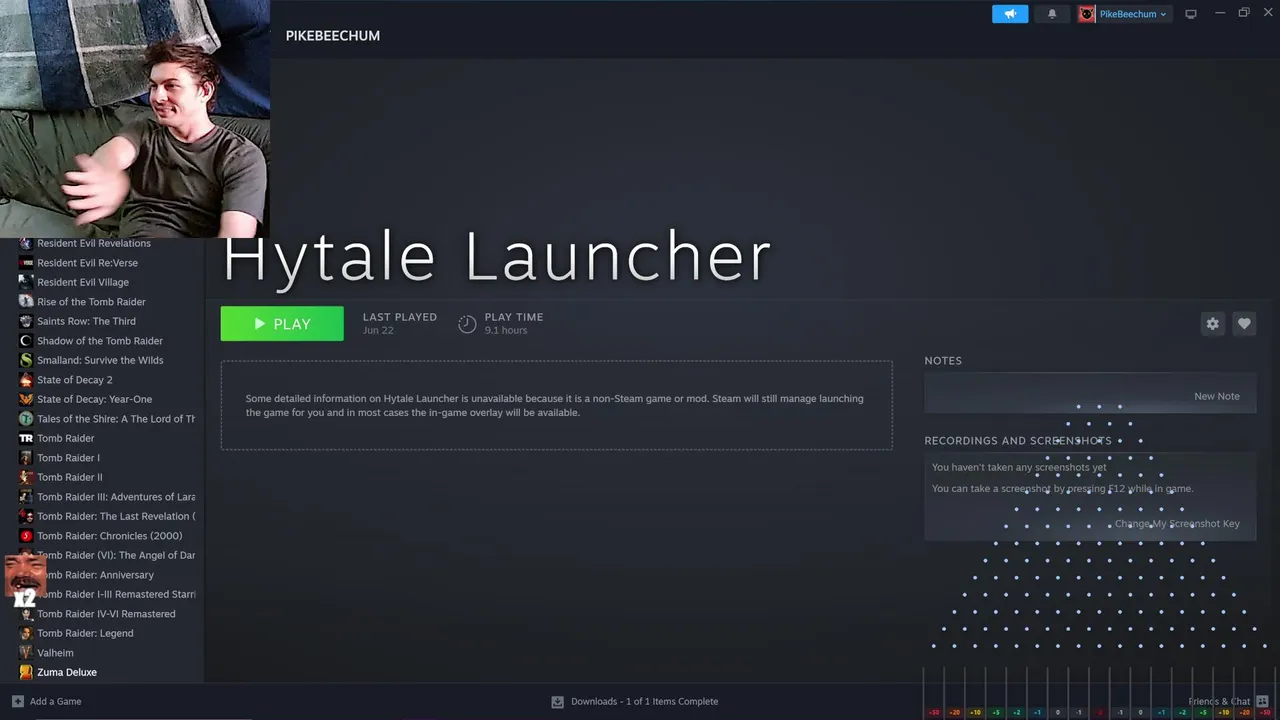
Task: Click the Valheim game icon
Action: pyautogui.click(x=26, y=653)
